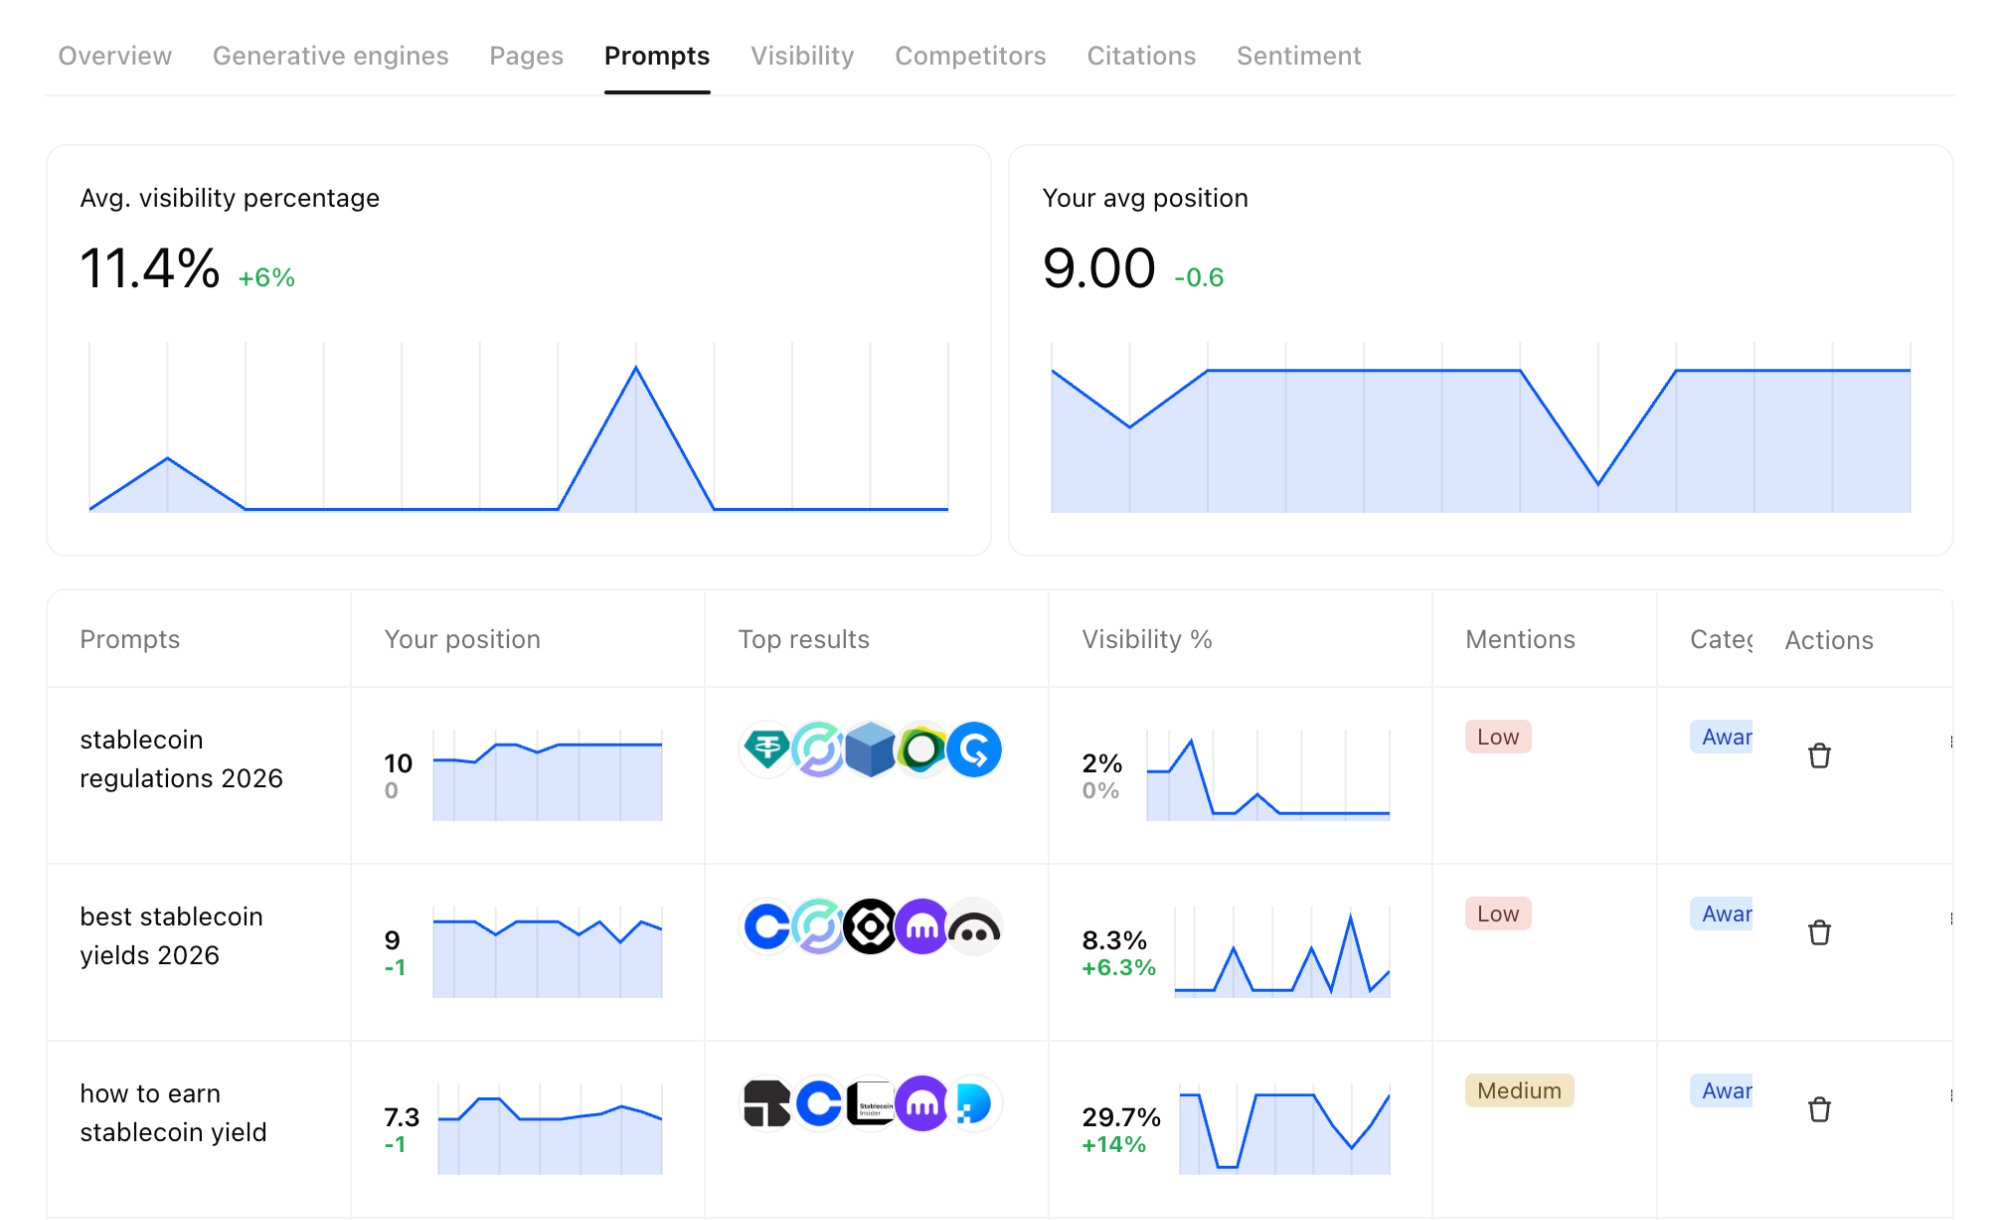
Task: Sort by Mentions column header
Action: pos(1520,639)
